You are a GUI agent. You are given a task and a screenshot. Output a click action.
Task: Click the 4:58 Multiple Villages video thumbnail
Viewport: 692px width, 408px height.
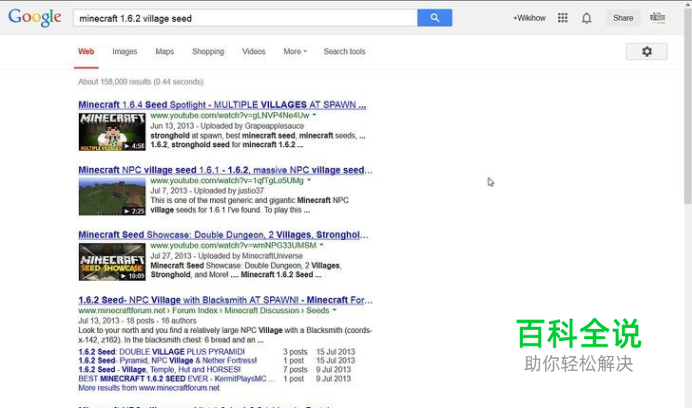point(112,132)
